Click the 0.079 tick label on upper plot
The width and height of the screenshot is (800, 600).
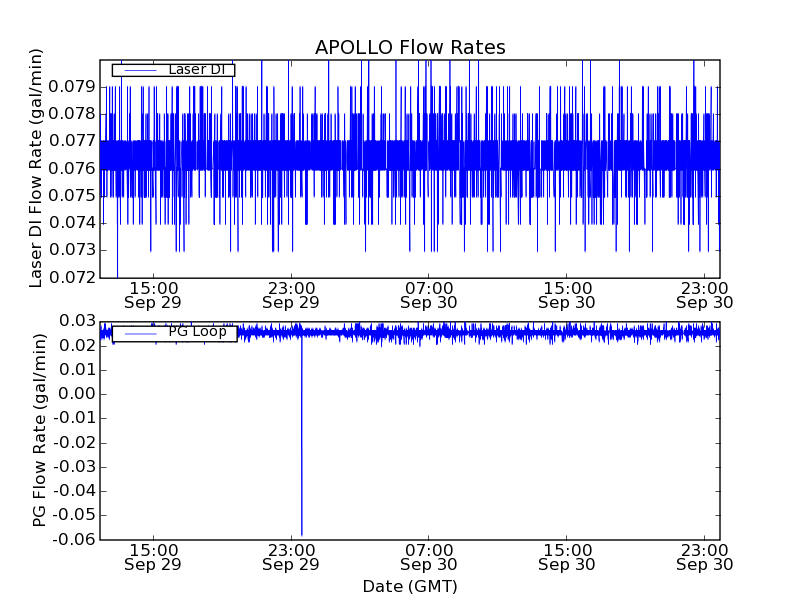click(73, 87)
